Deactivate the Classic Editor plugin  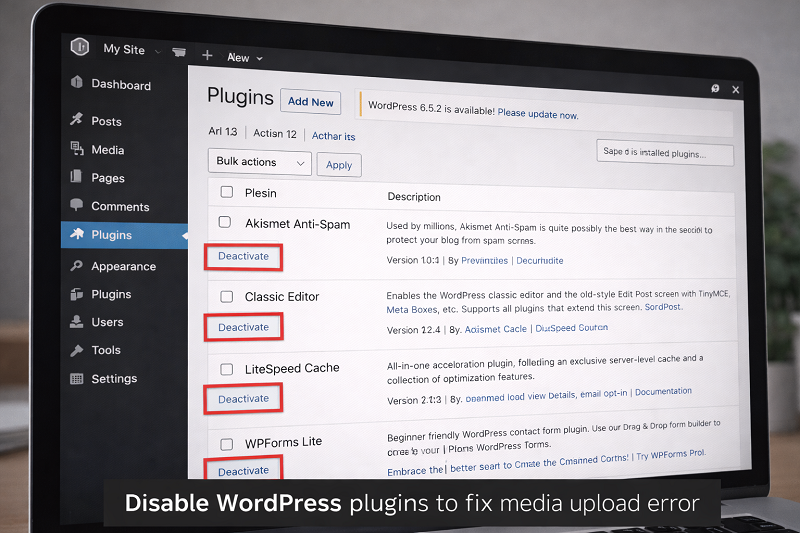pos(243,327)
